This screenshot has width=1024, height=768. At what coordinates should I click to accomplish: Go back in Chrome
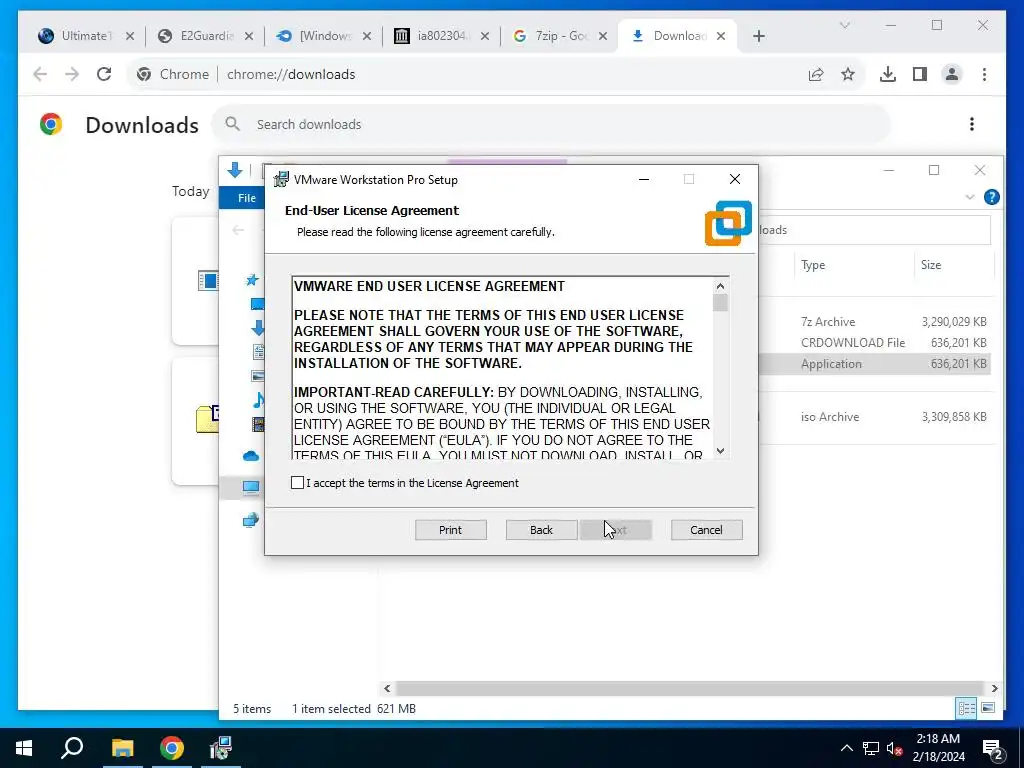click(40, 74)
